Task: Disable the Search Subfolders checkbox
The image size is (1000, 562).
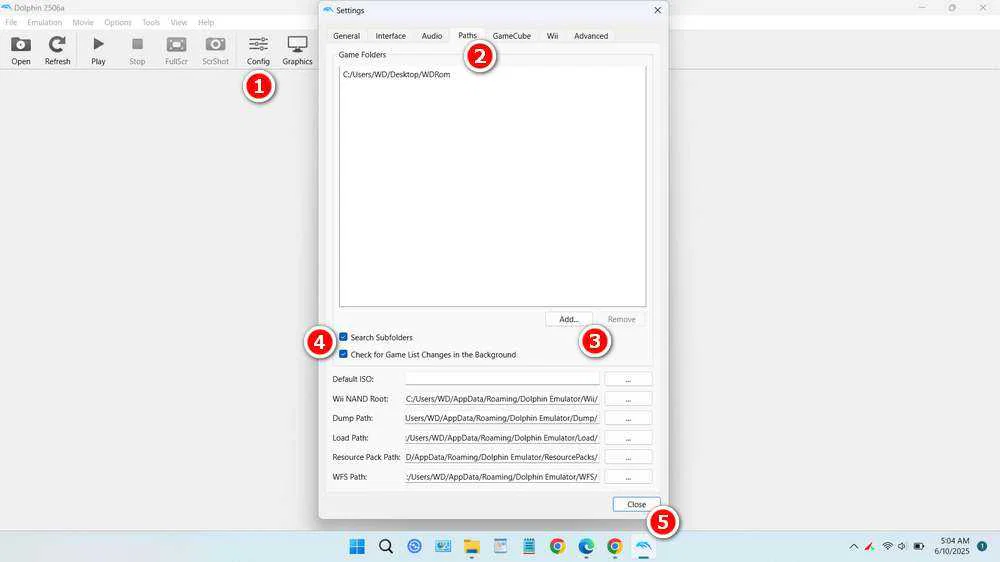Action: click(344, 338)
